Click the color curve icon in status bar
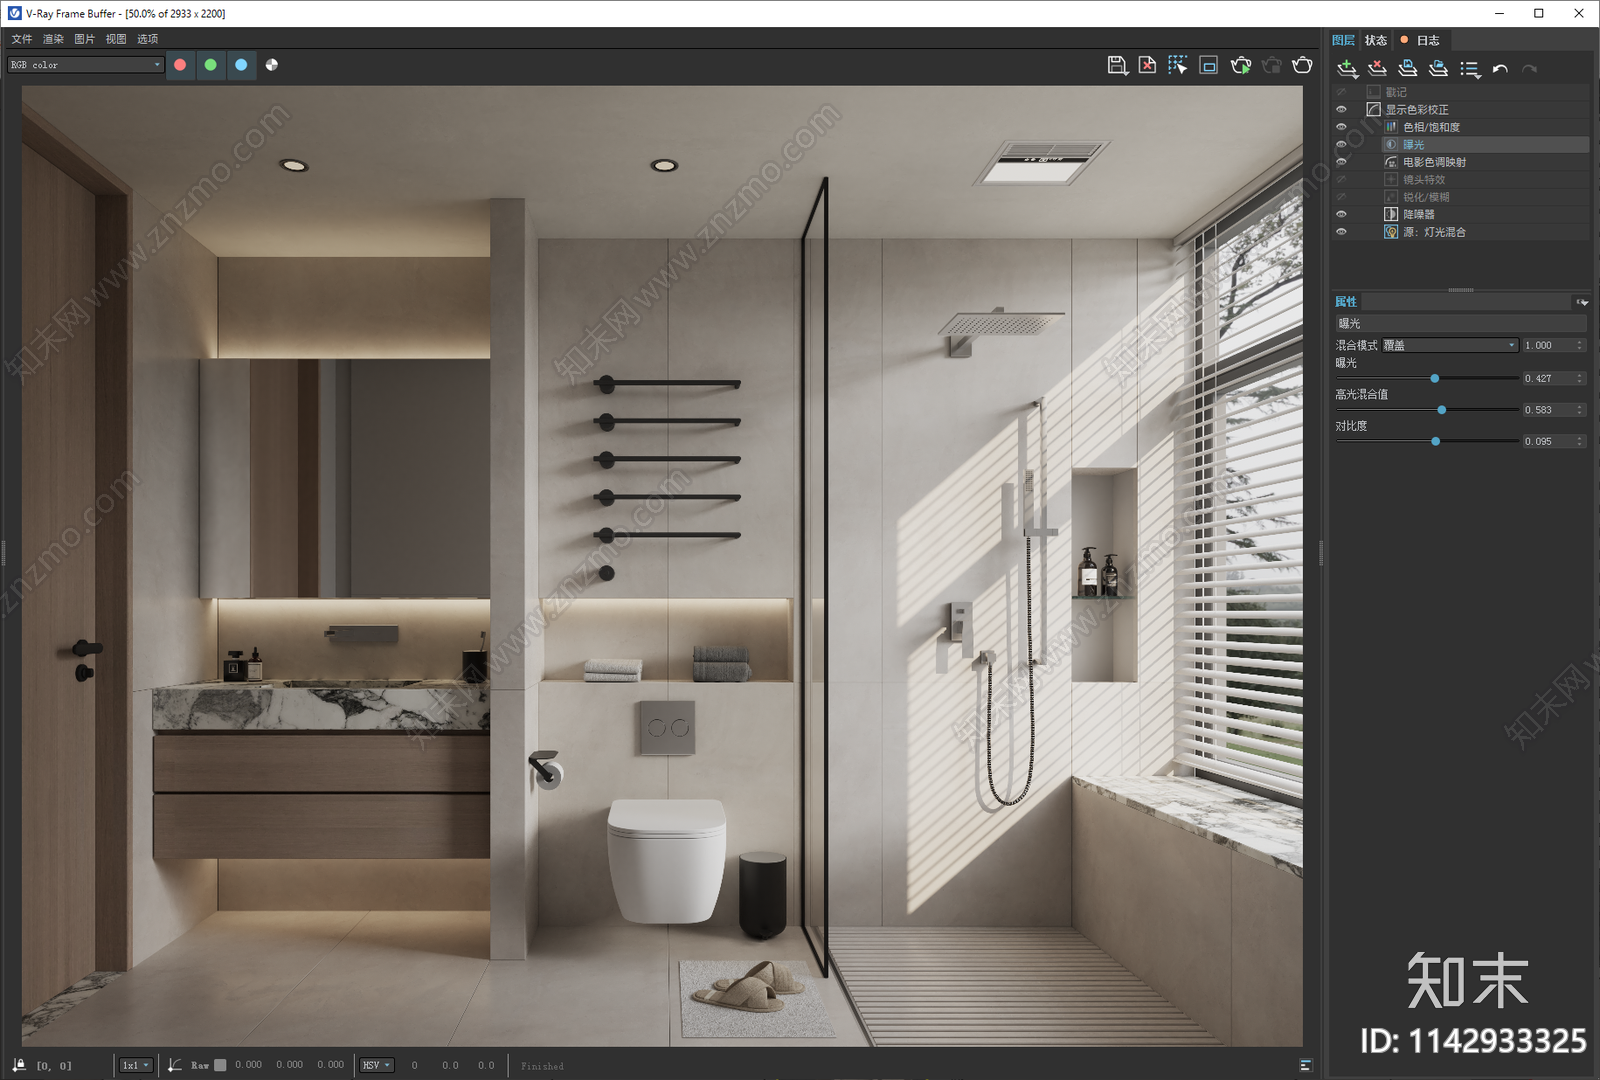The image size is (1600, 1080). tap(175, 1065)
